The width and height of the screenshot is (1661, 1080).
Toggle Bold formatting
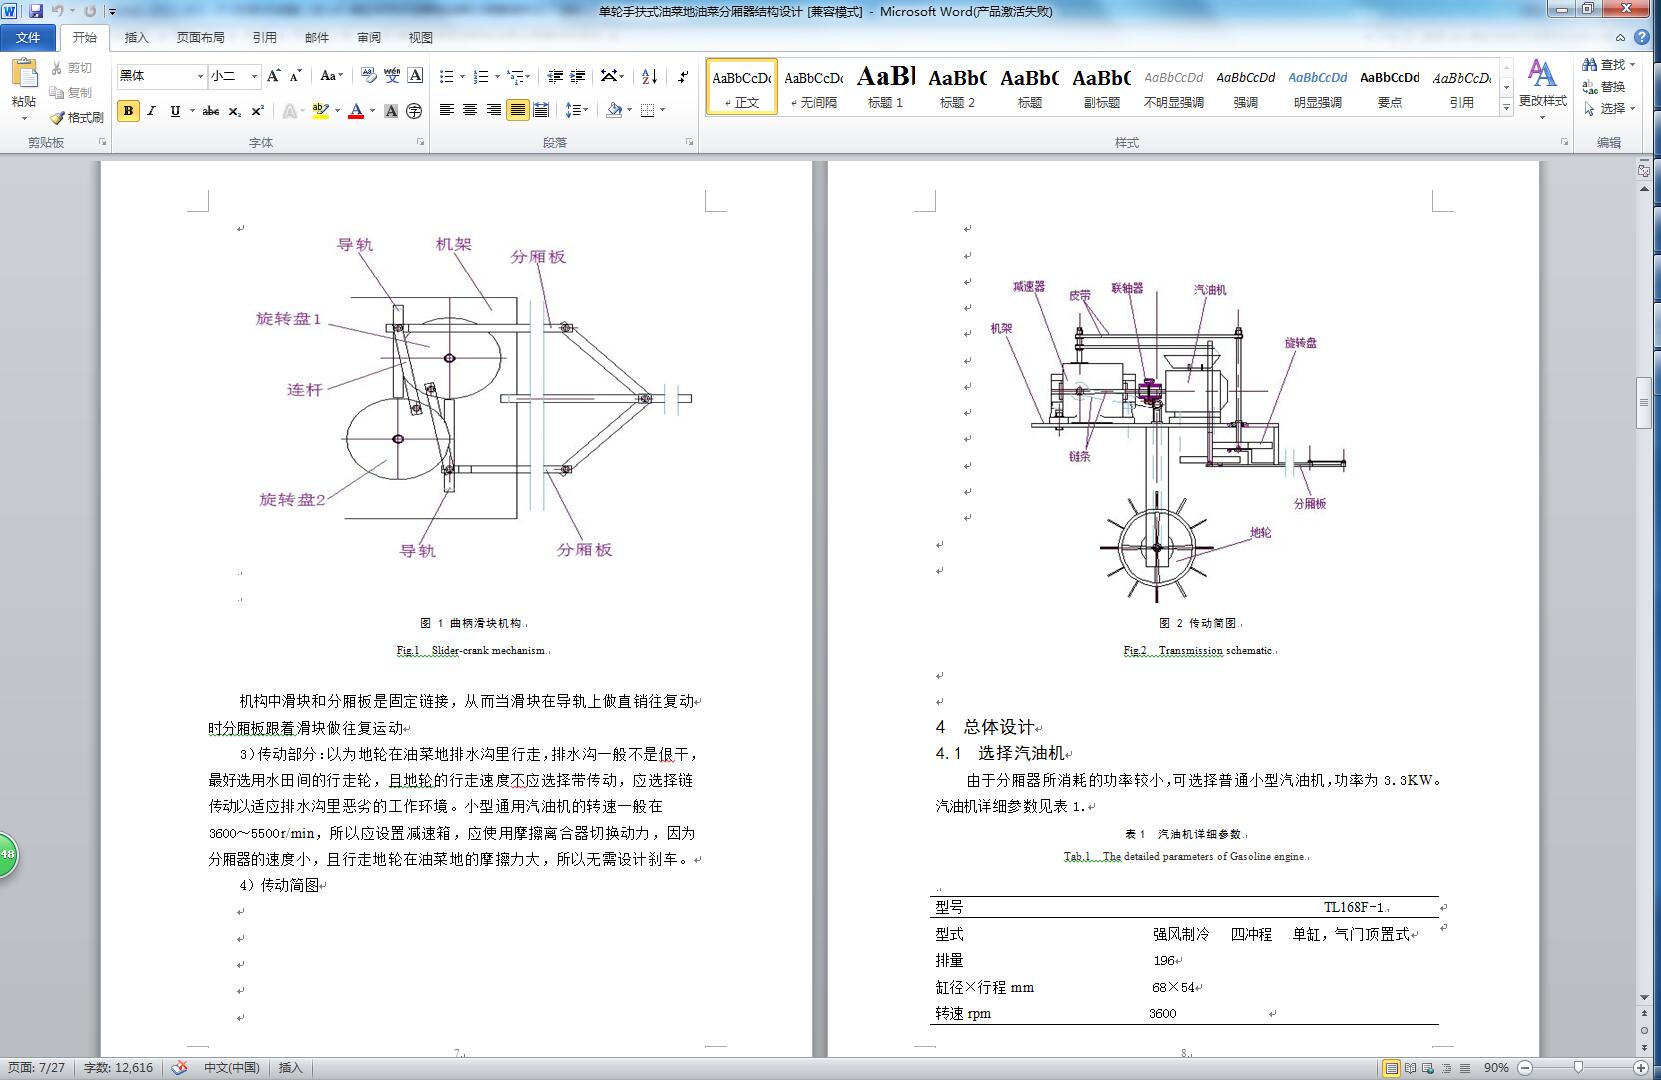point(128,111)
